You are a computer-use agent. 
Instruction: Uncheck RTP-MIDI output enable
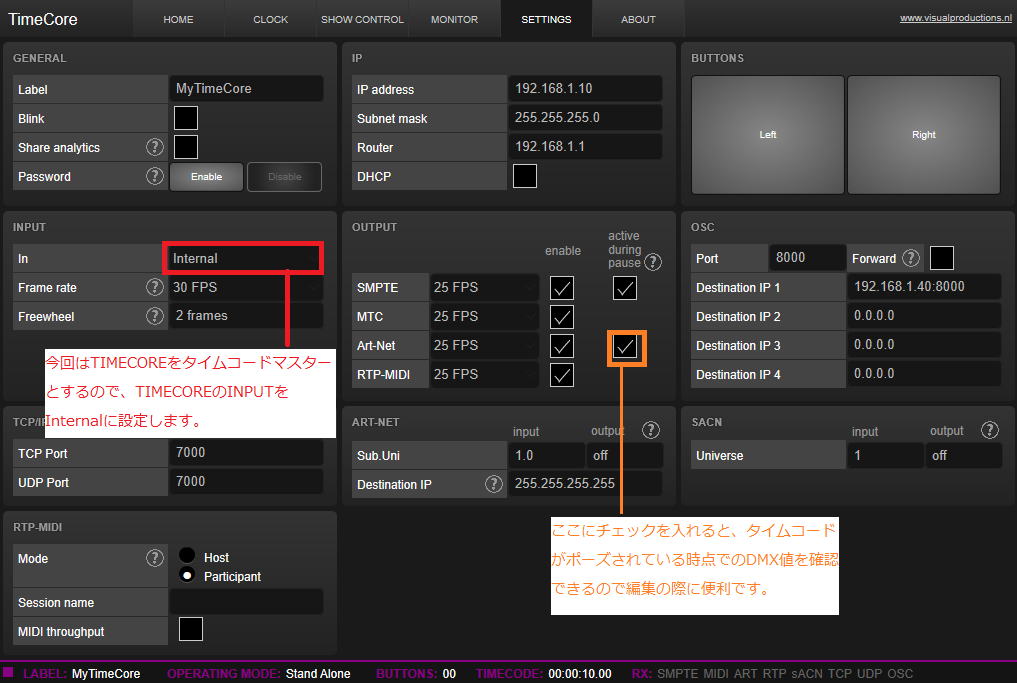562,375
